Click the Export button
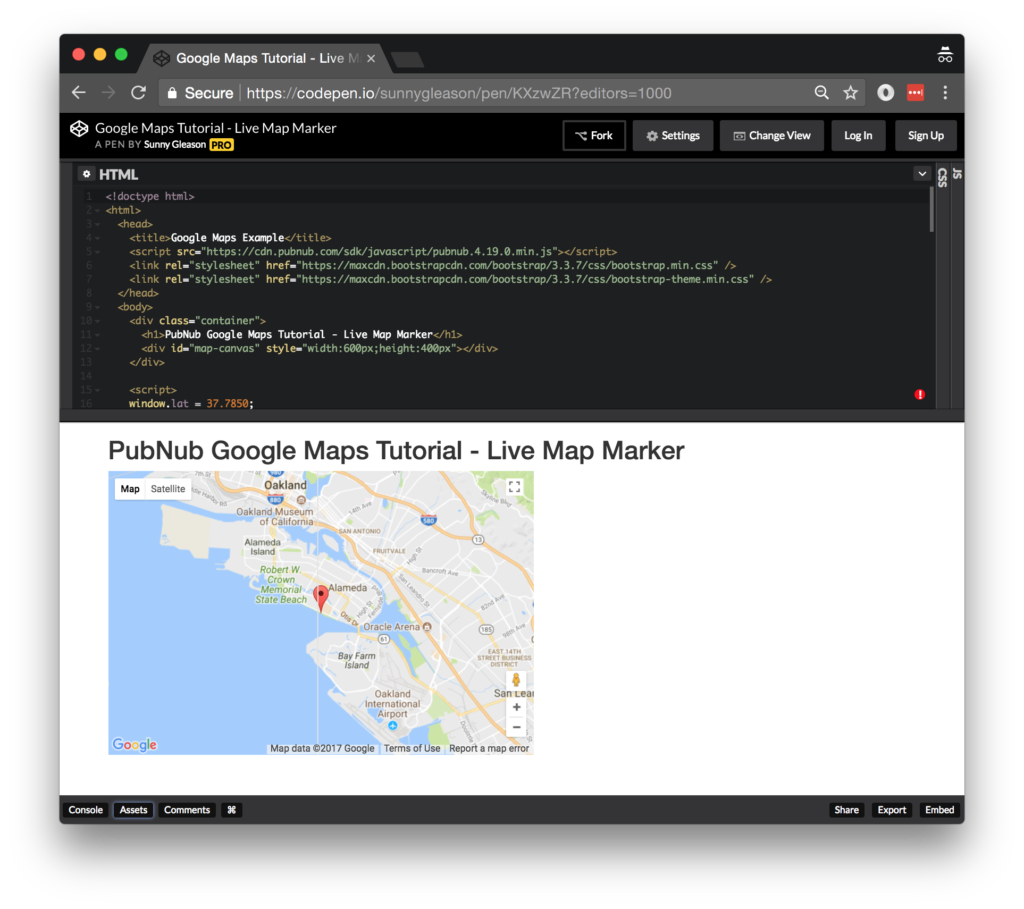The height and width of the screenshot is (909, 1024). (x=891, y=810)
